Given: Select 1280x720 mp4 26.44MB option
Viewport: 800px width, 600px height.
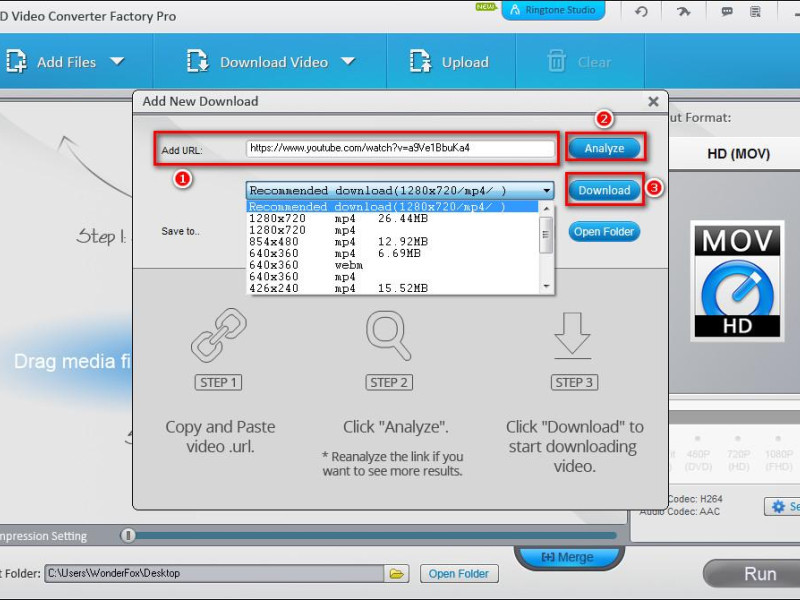Looking at the screenshot, I should click(x=392, y=218).
